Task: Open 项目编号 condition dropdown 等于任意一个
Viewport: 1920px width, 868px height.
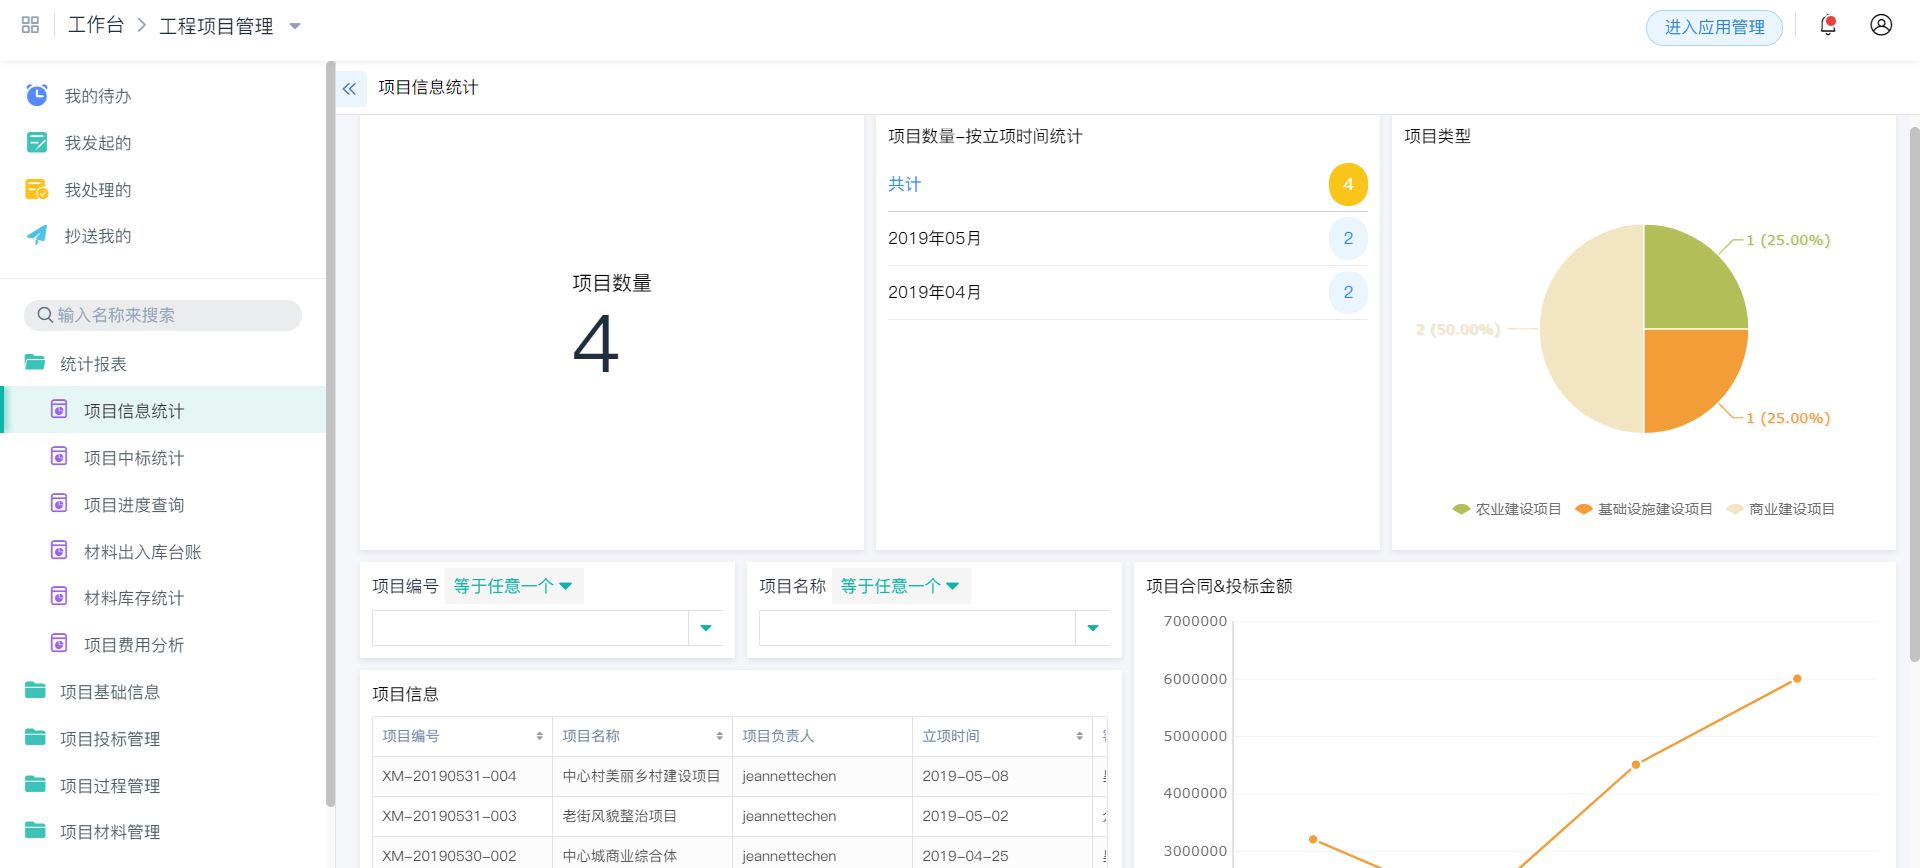Action: (x=512, y=586)
